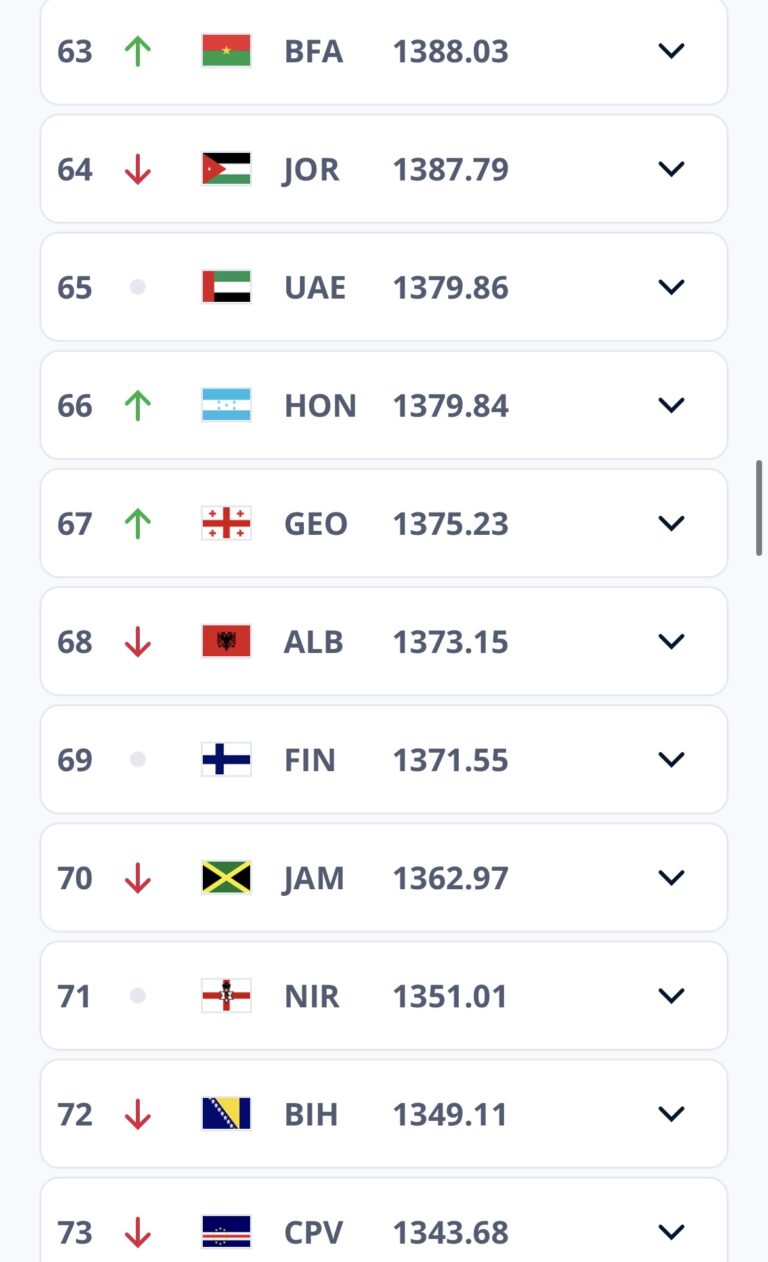Image resolution: width=768 pixels, height=1262 pixels.
Task: Select the GEO team name
Action: coord(316,524)
